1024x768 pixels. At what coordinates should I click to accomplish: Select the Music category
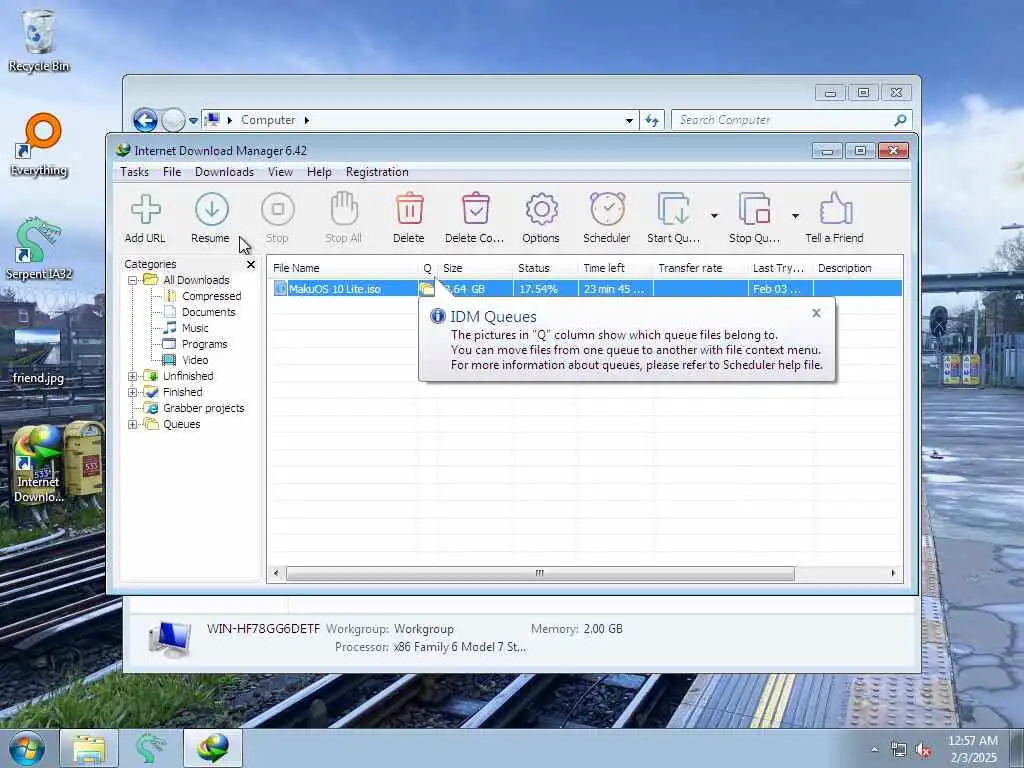click(195, 328)
